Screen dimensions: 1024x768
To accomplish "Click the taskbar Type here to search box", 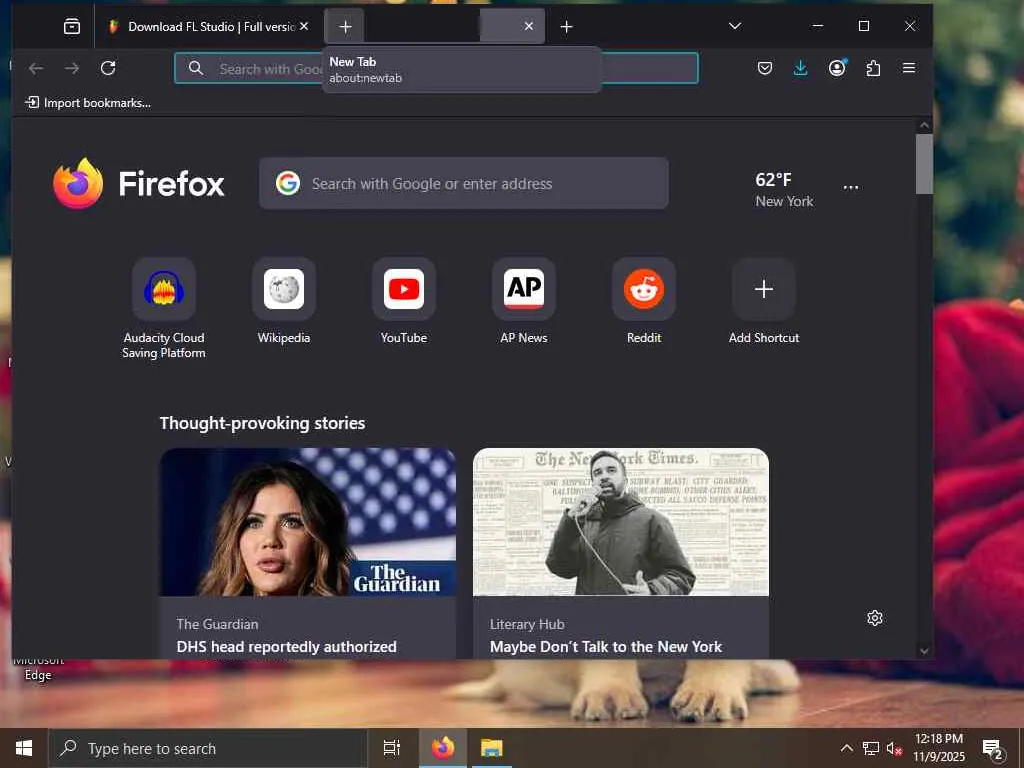I will [208, 748].
